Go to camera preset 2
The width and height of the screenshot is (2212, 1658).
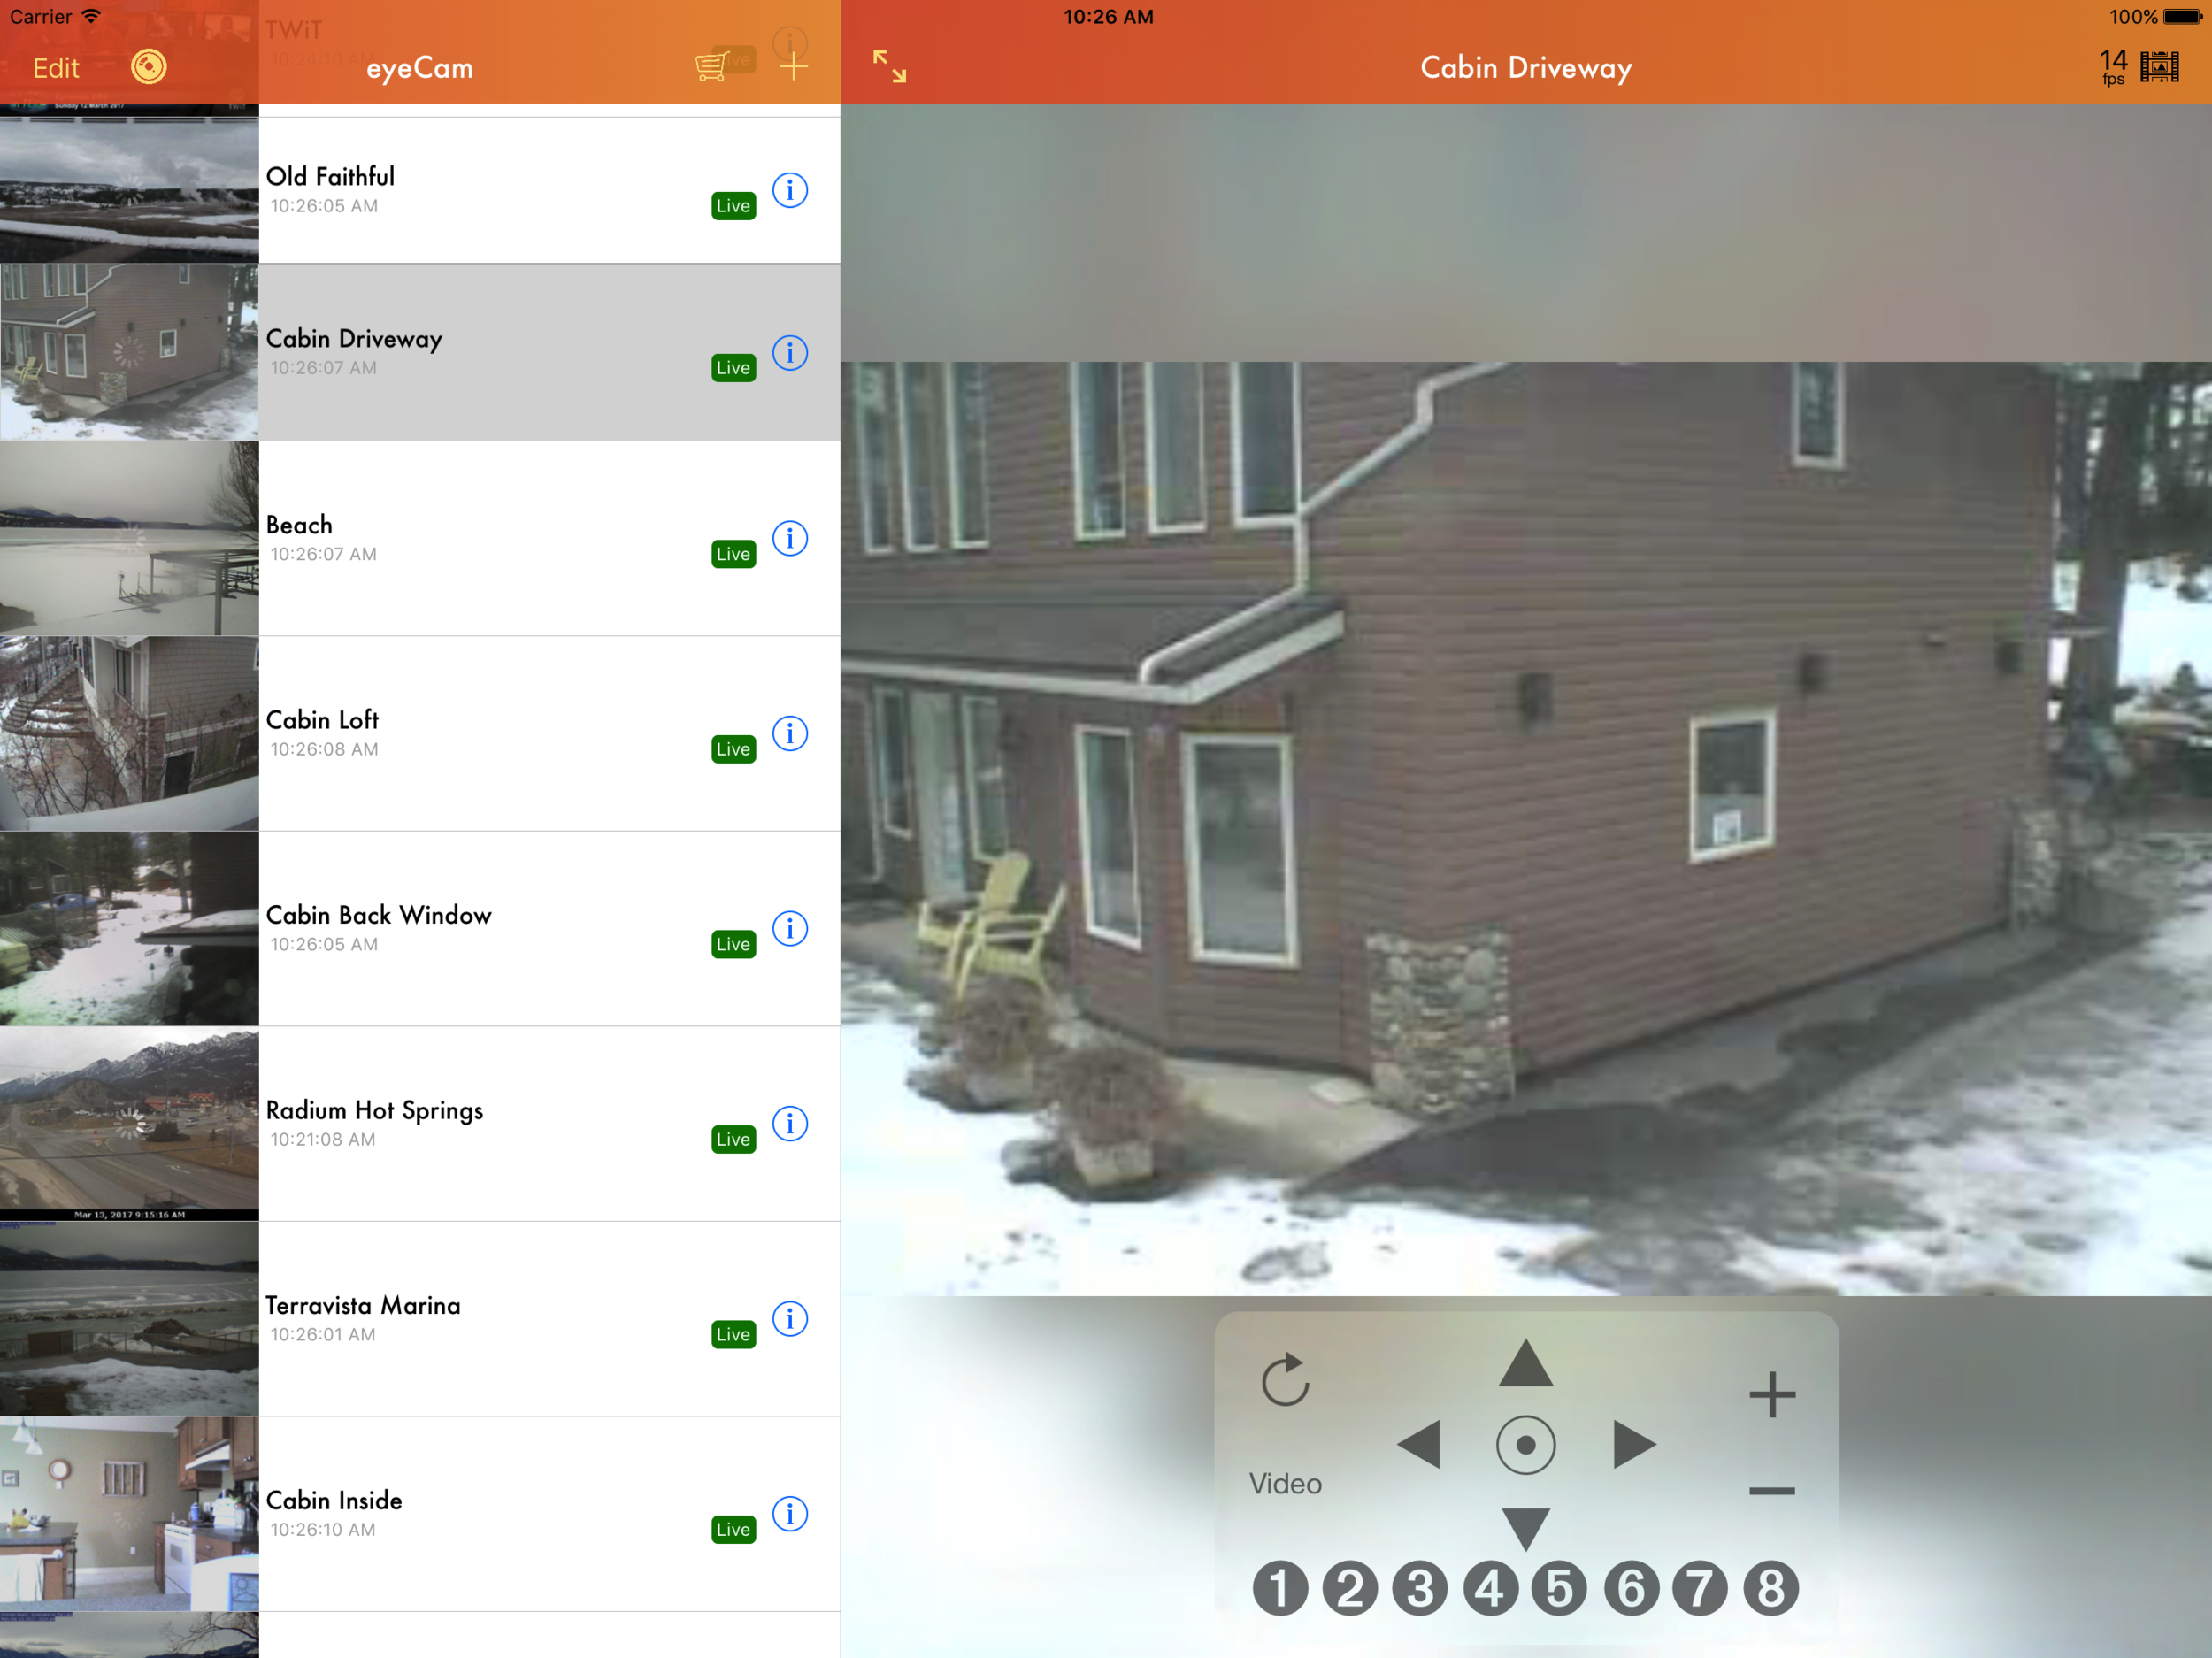[x=1350, y=1588]
